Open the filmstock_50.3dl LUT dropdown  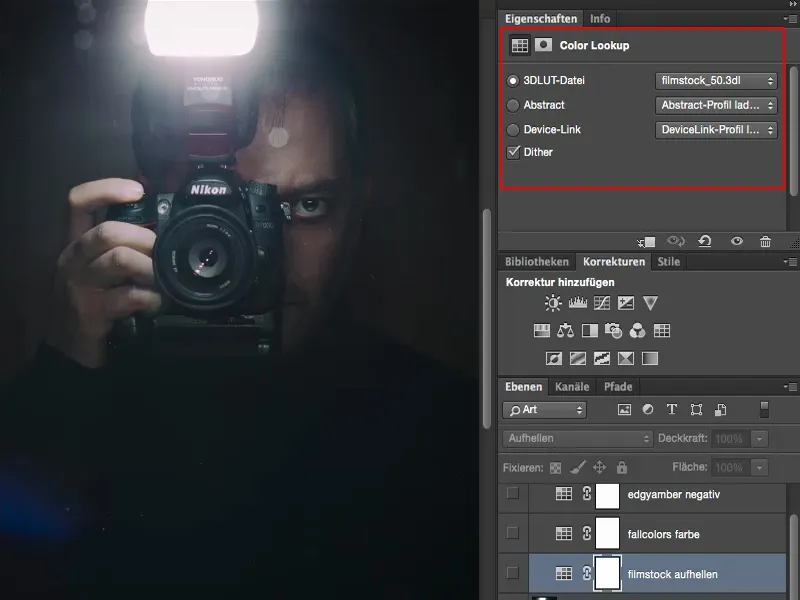point(716,81)
